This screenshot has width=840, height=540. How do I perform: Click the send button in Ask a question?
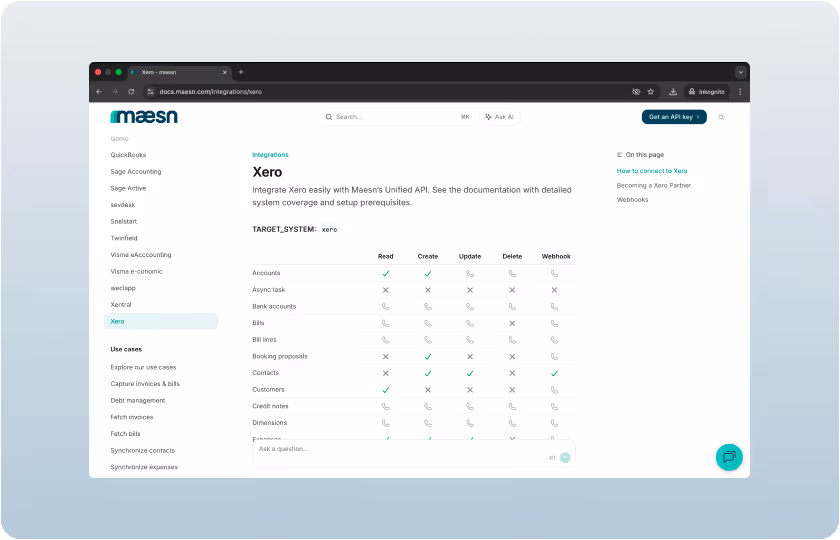[x=565, y=457]
